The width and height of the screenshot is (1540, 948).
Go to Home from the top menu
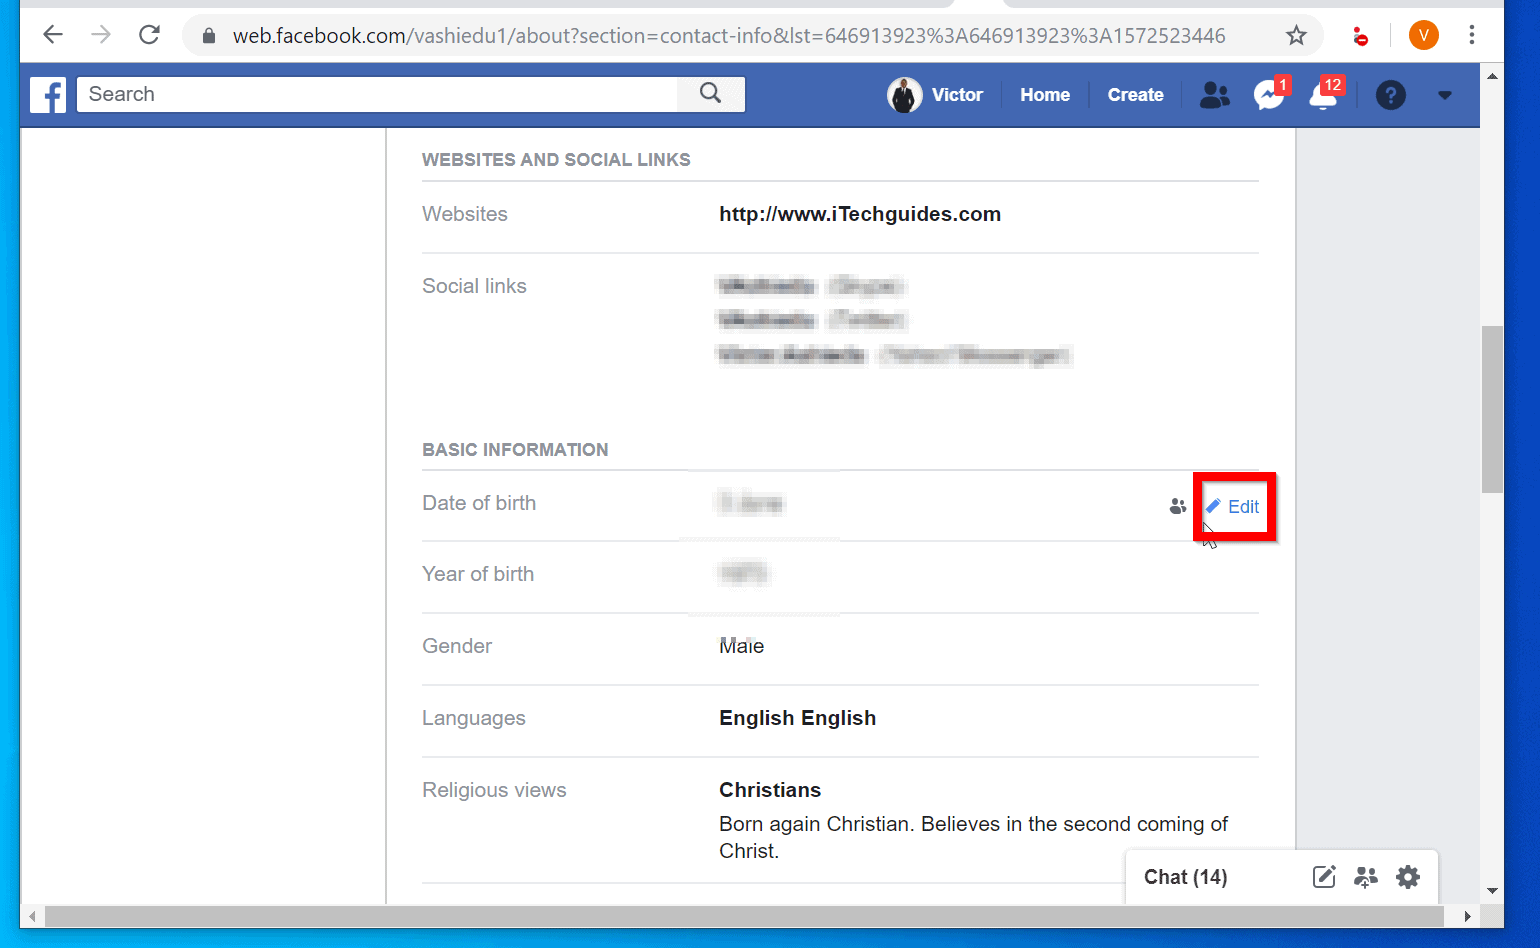coord(1044,94)
